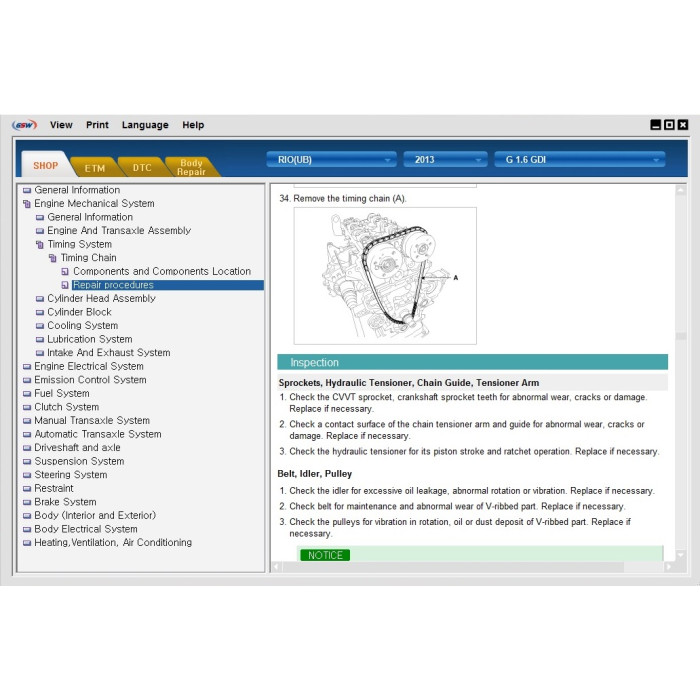
Task: Expand Heating, Ventilation, Air Conditioning text entry
Action: (113, 542)
